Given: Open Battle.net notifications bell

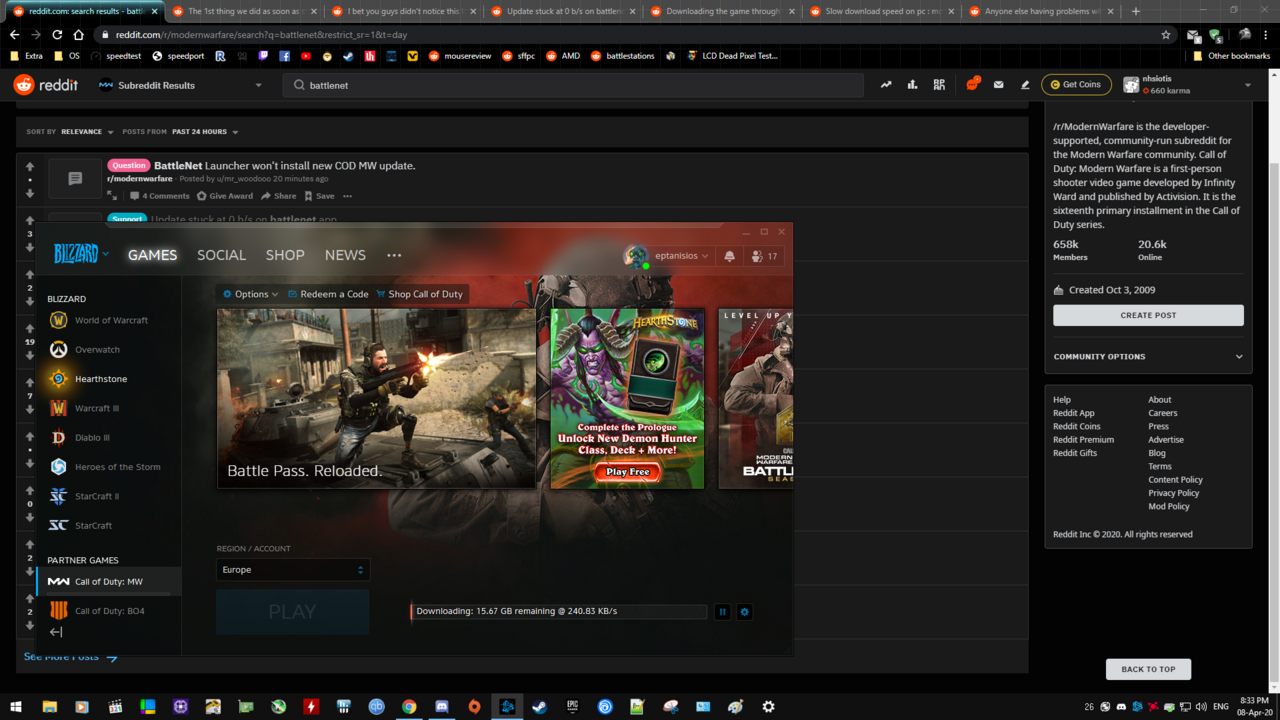Looking at the screenshot, I should click(729, 256).
